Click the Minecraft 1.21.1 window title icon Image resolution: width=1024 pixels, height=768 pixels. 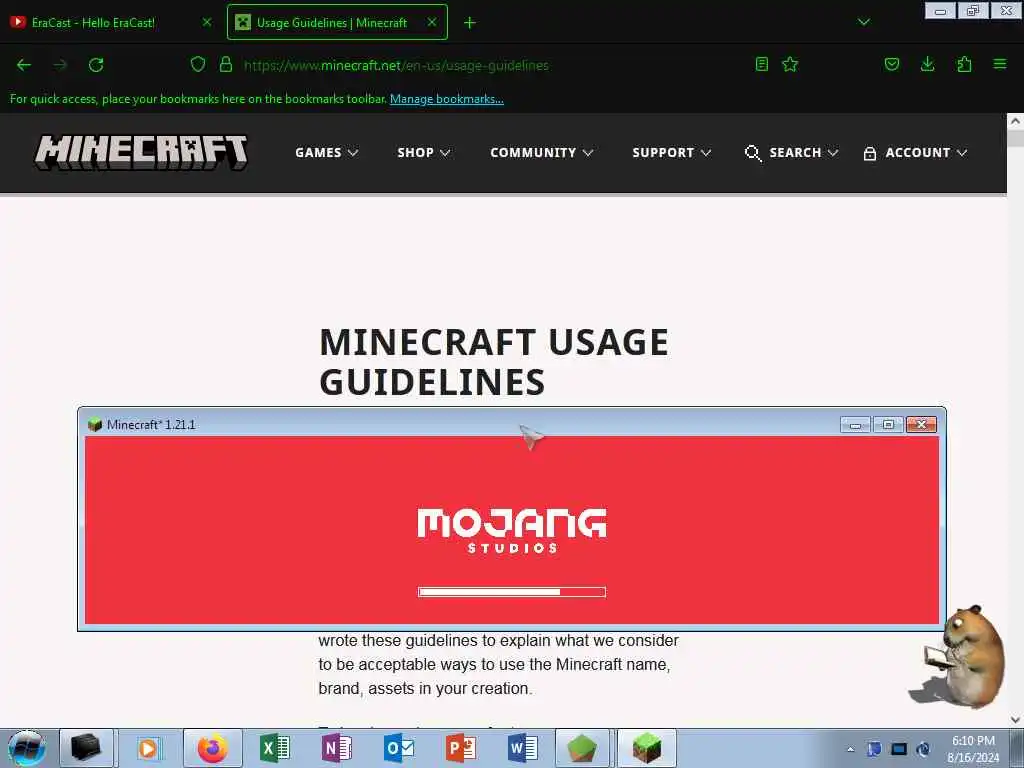pyautogui.click(x=95, y=424)
